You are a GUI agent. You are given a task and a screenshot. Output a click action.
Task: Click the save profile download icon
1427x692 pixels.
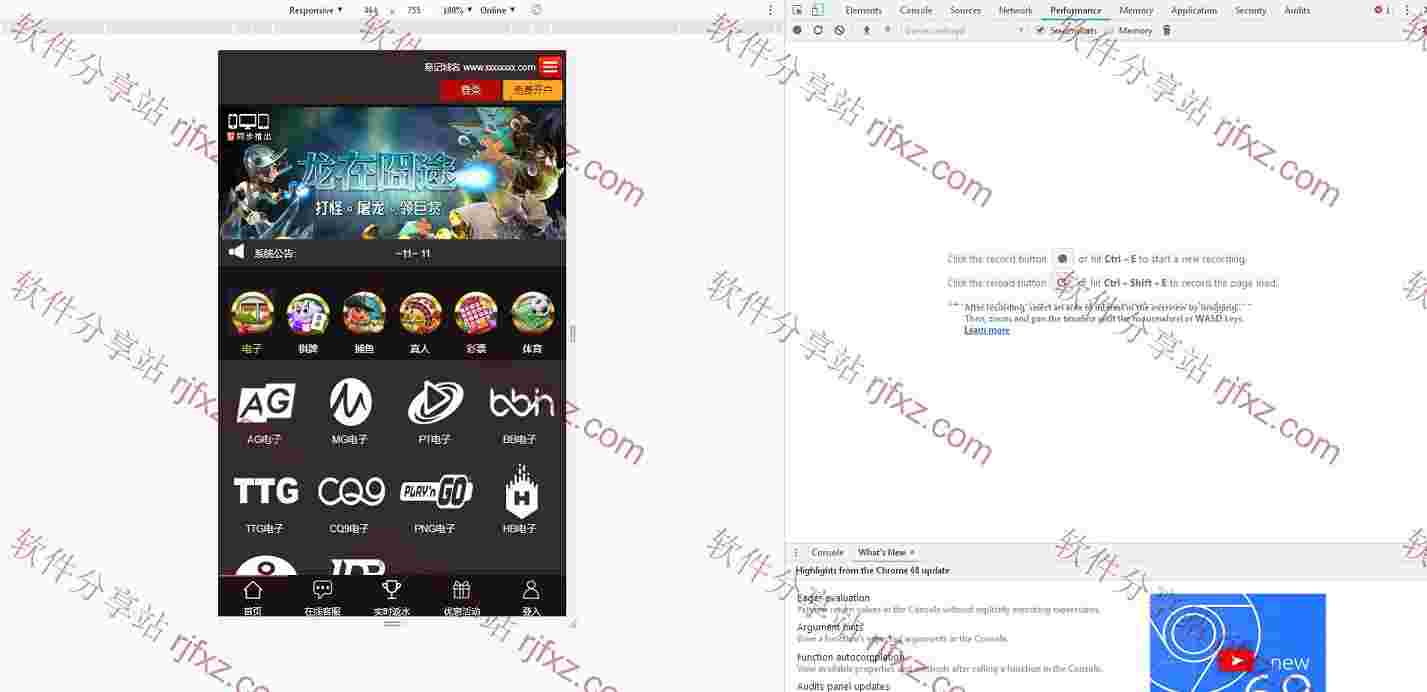[x=887, y=30]
